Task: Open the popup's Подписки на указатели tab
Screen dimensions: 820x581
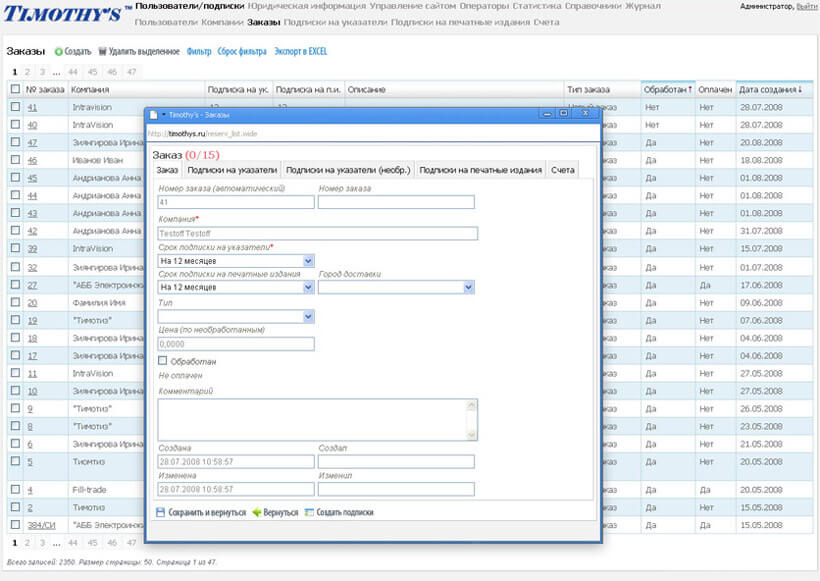Action: pos(232,170)
